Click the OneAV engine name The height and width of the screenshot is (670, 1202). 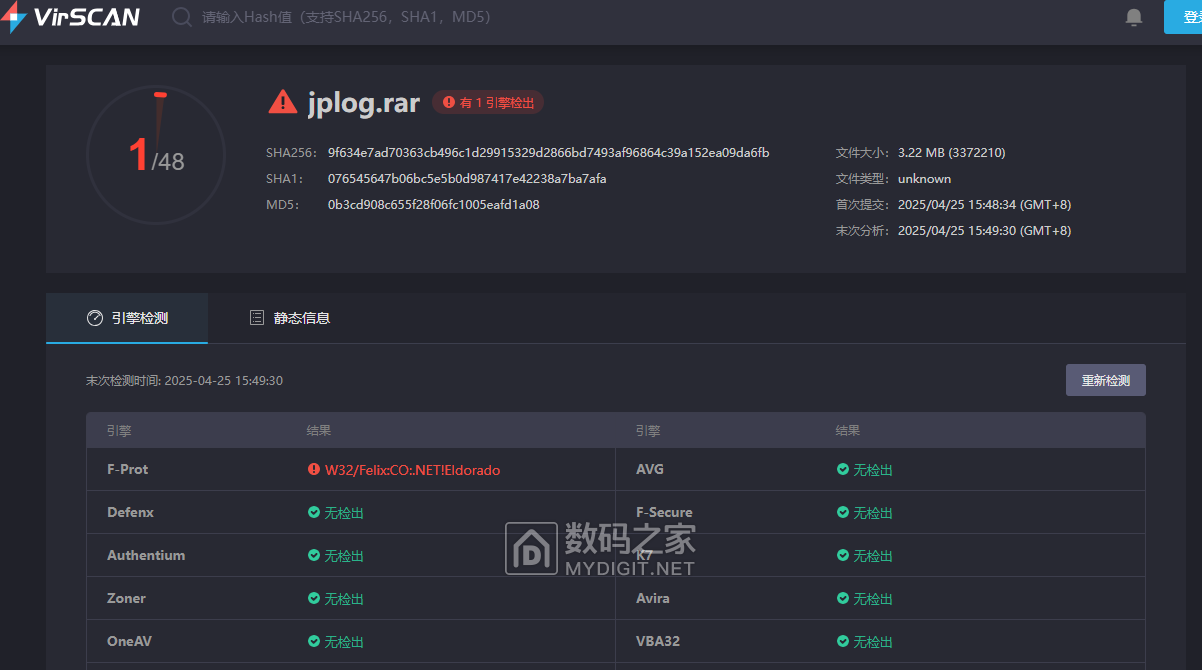coord(129,641)
